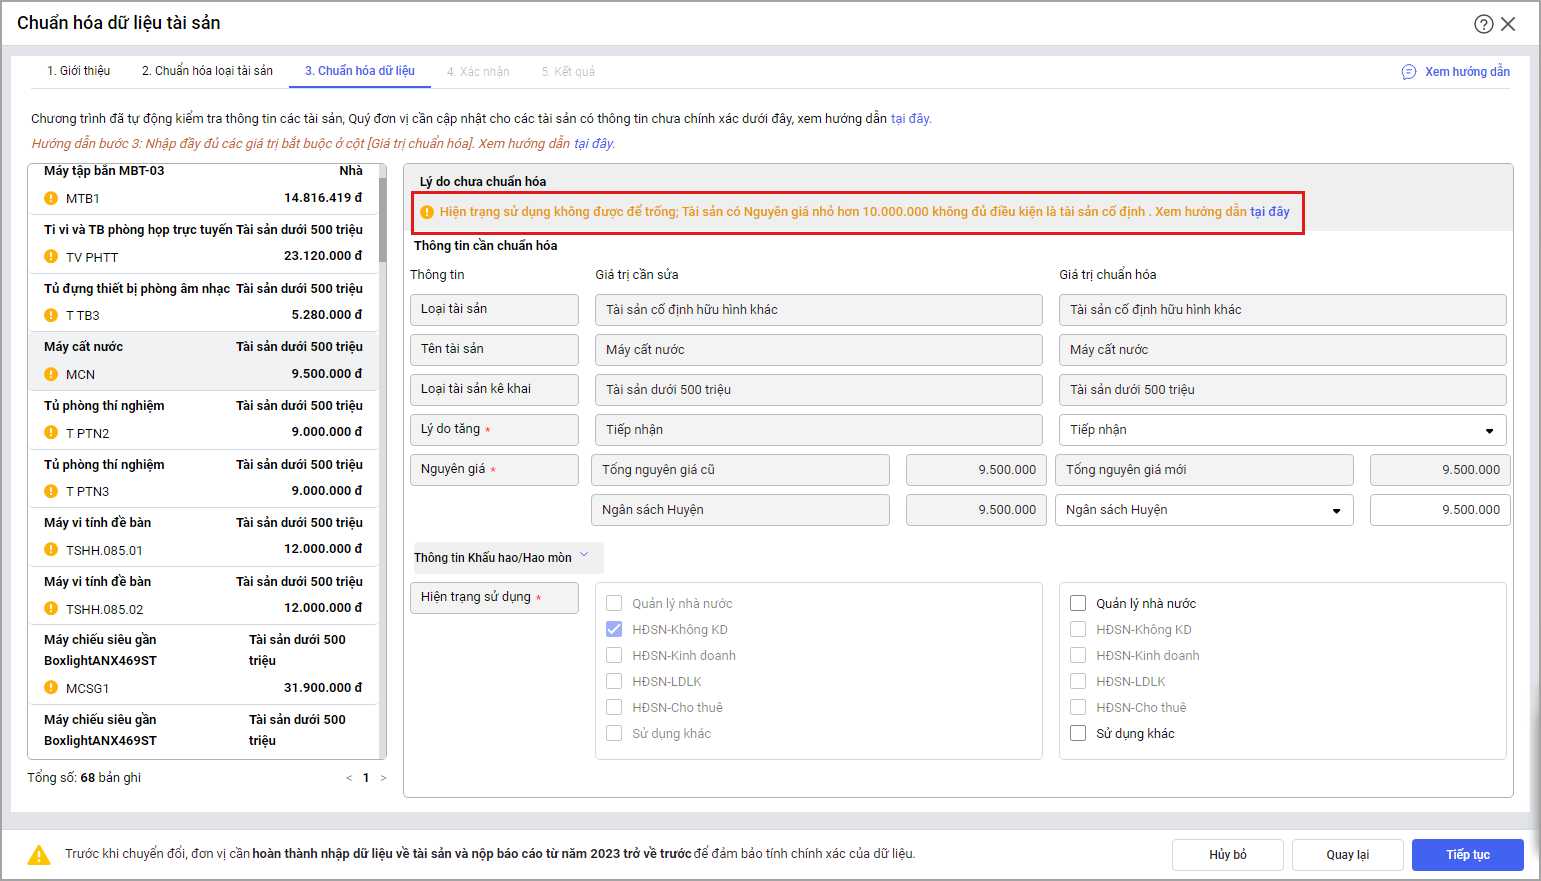1541x881 pixels.
Task: Click warning icon beside TV PHTT
Action: point(51,257)
